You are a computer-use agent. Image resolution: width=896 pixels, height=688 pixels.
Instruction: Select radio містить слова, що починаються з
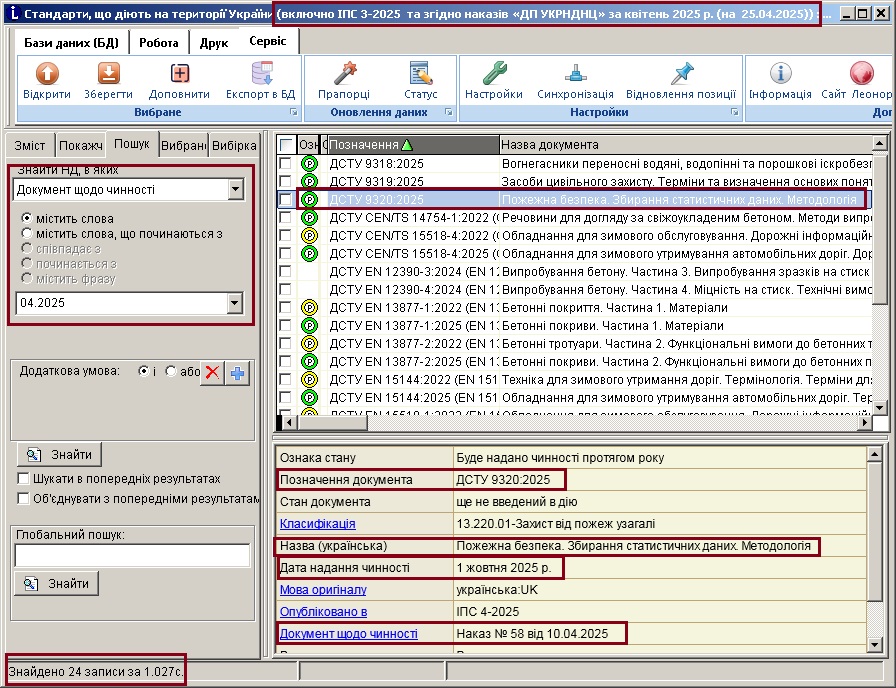tap(26, 233)
